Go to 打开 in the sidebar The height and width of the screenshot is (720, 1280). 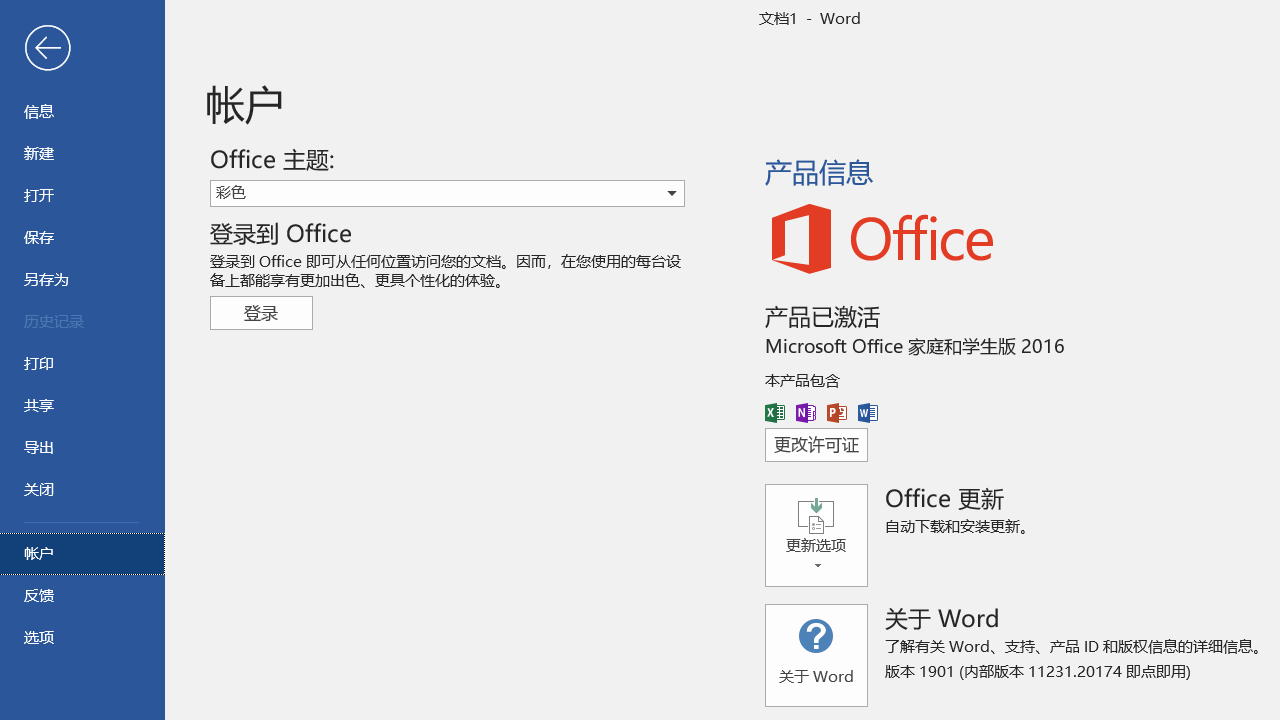click(82, 196)
